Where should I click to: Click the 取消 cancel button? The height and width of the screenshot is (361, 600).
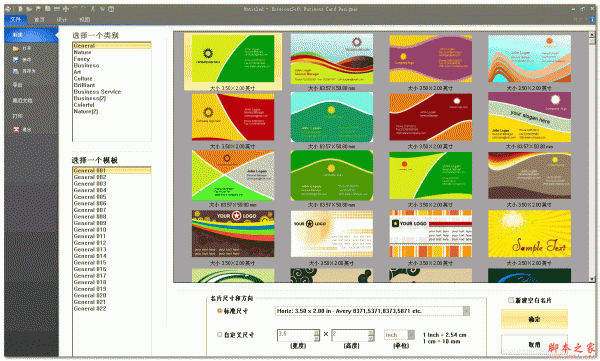click(534, 344)
